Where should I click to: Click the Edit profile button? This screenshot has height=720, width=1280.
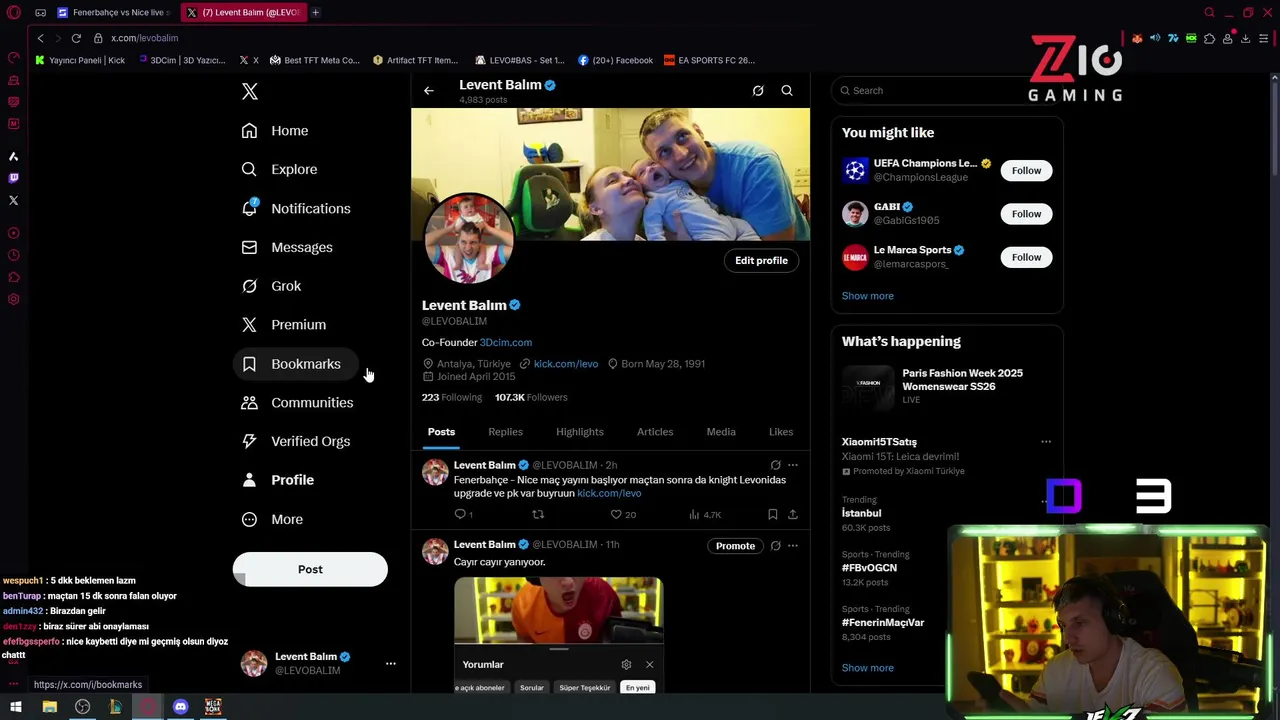(761, 260)
